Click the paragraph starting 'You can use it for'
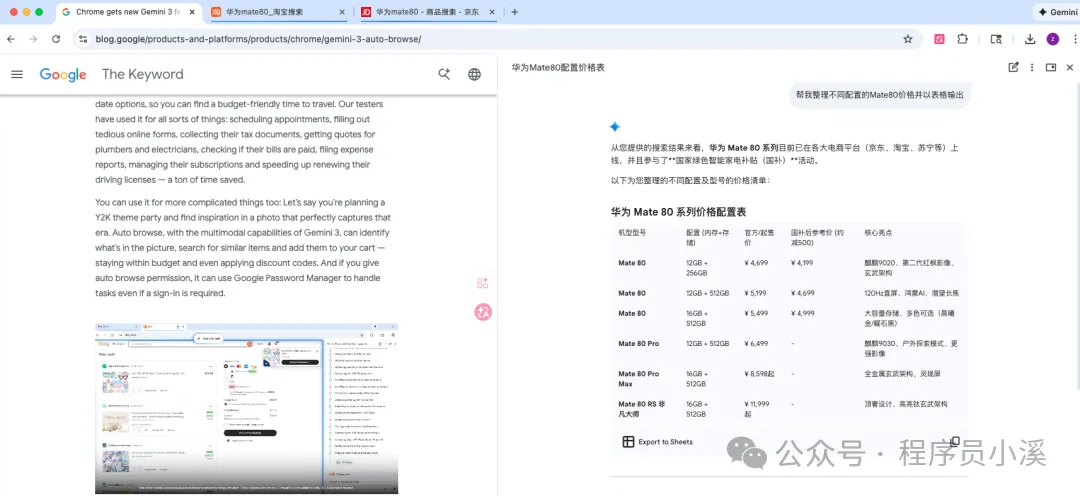This screenshot has width=1080, height=496. tap(243, 247)
